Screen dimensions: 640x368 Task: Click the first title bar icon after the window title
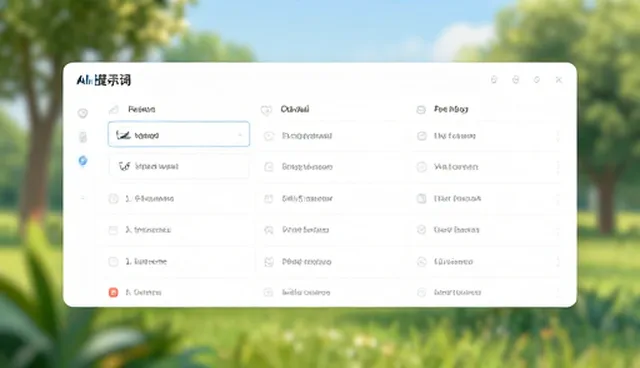click(x=494, y=80)
